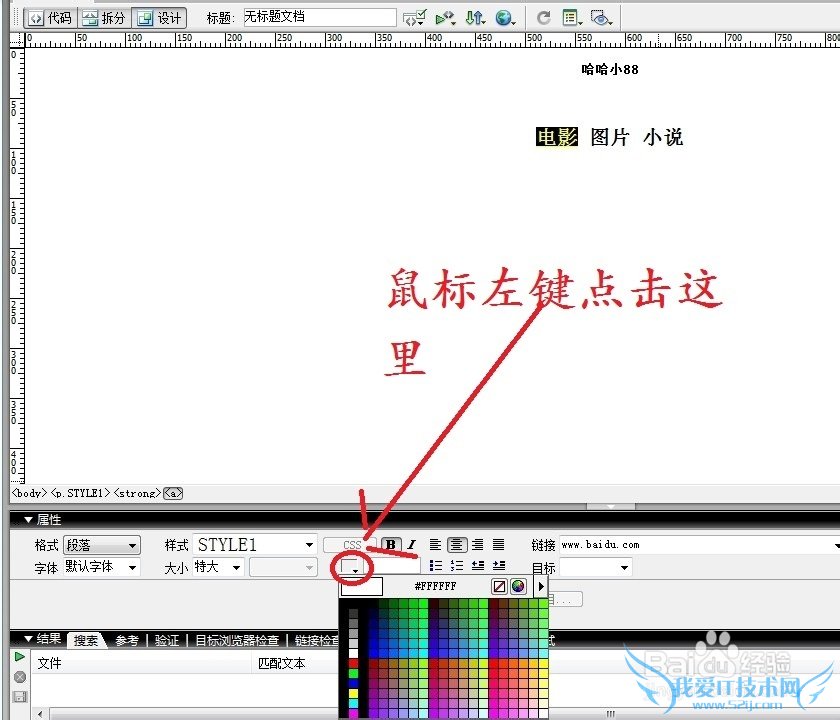
Task: Toggle bold formatting
Action: pyautogui.click(x=391, y=545)
